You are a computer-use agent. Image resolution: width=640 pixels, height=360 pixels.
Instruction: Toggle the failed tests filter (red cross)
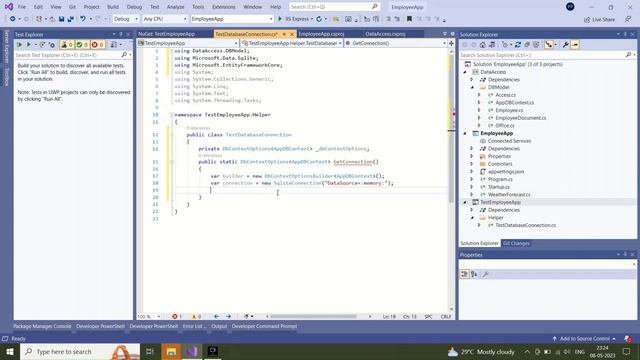(x=98, y=44)
